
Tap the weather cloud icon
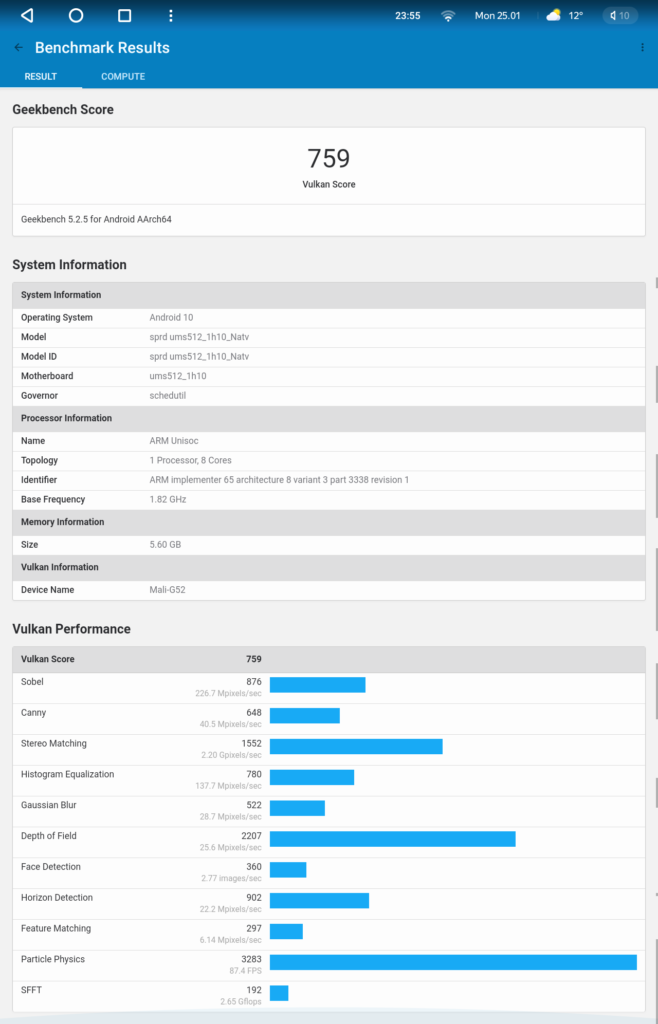pyautogui.click(x=553, y=16)
